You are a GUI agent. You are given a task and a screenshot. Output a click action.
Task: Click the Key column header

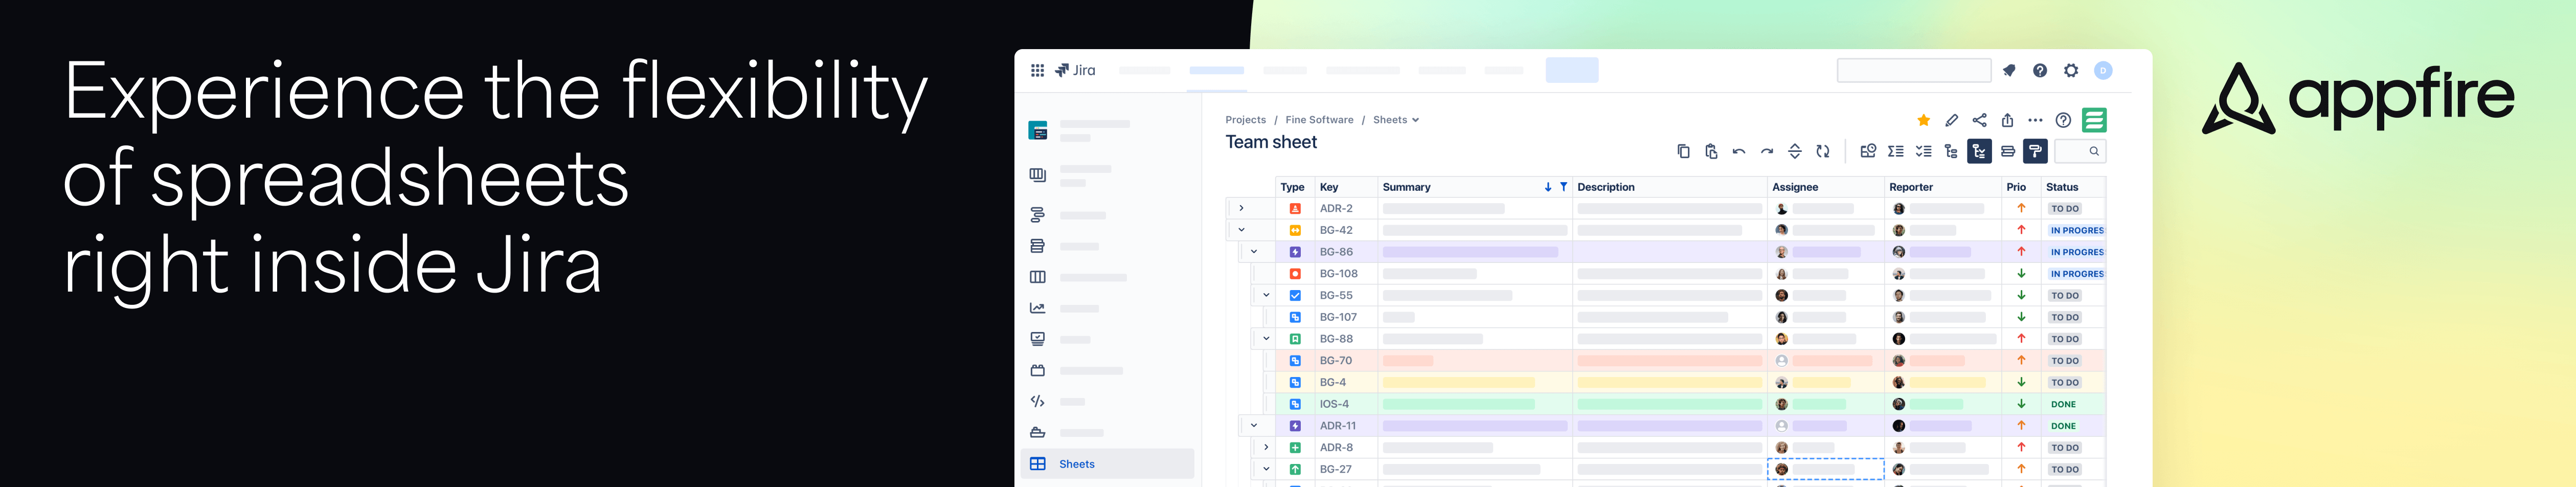(1345, 187)
